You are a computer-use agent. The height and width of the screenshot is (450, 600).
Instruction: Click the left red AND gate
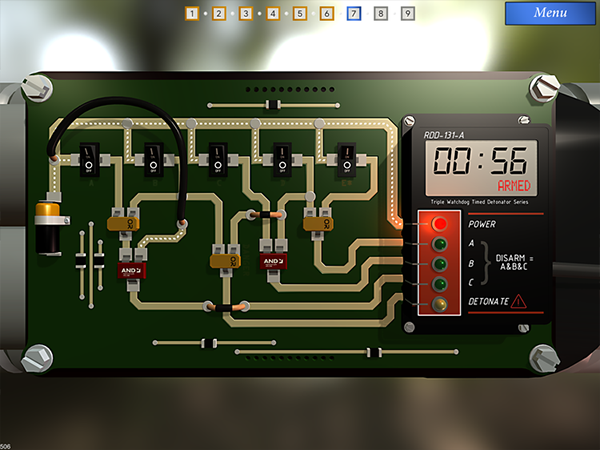(x=132, y=271)
